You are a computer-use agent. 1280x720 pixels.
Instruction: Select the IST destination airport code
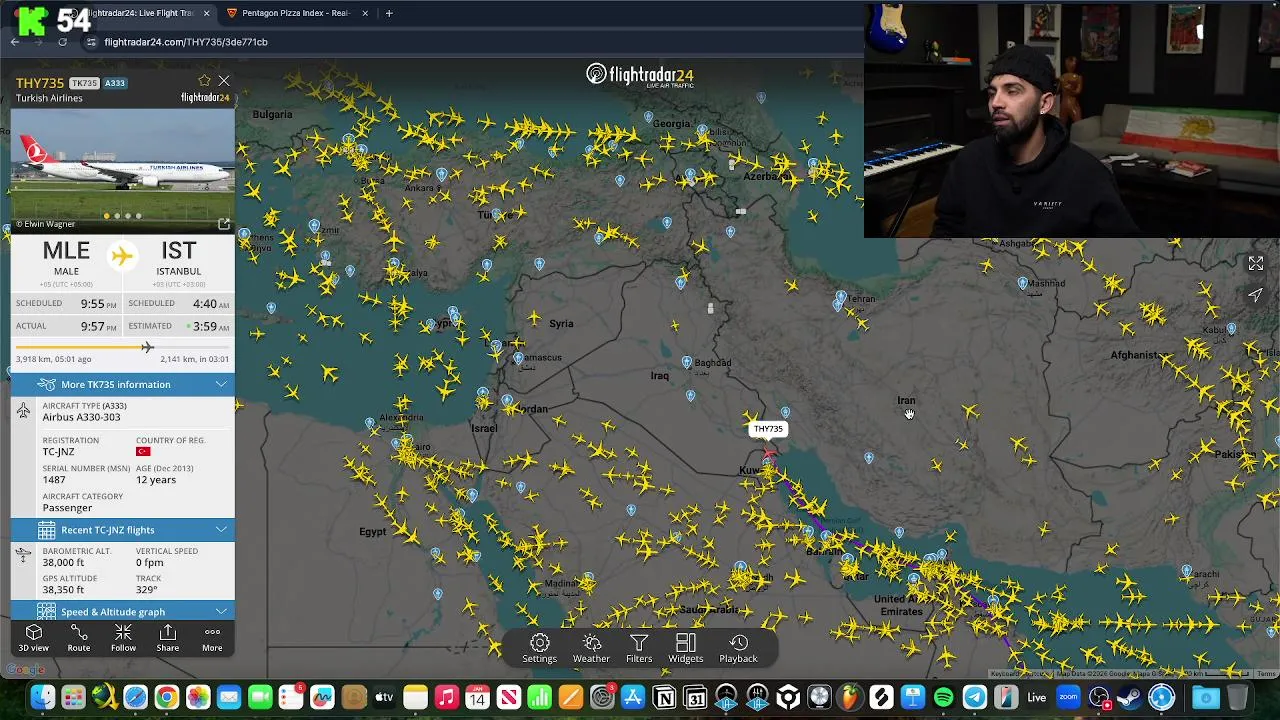click(x=178, y=251)
